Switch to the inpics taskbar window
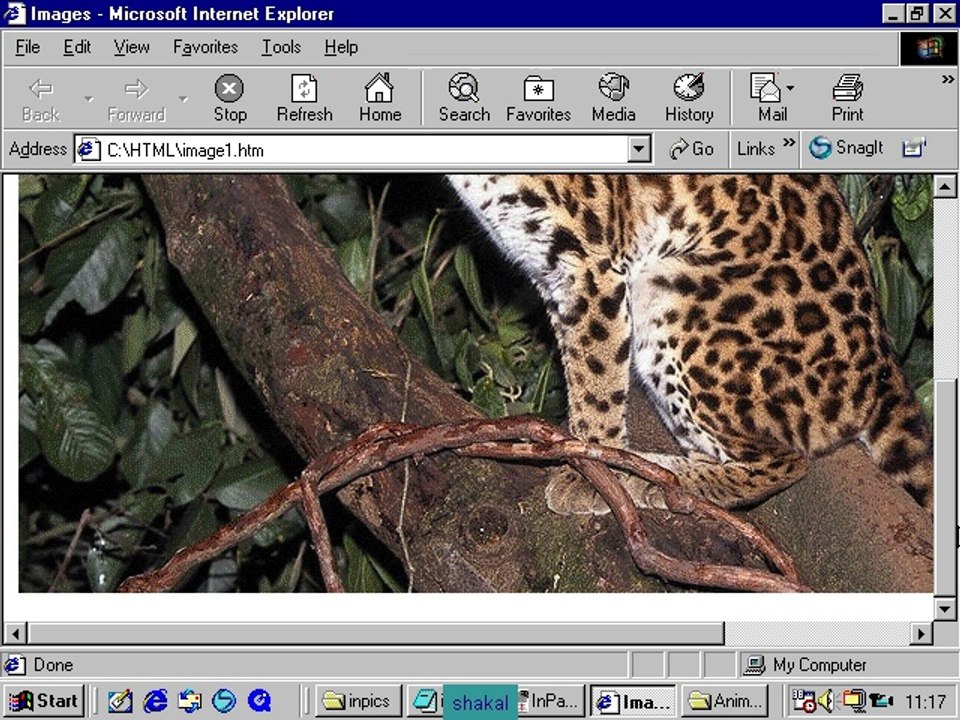 (358, 701)
